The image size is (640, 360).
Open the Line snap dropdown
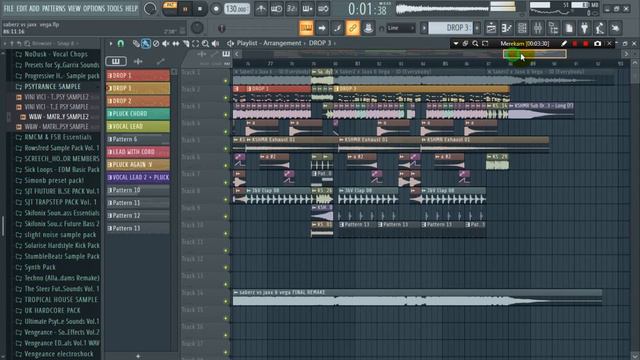coord(400,28)
